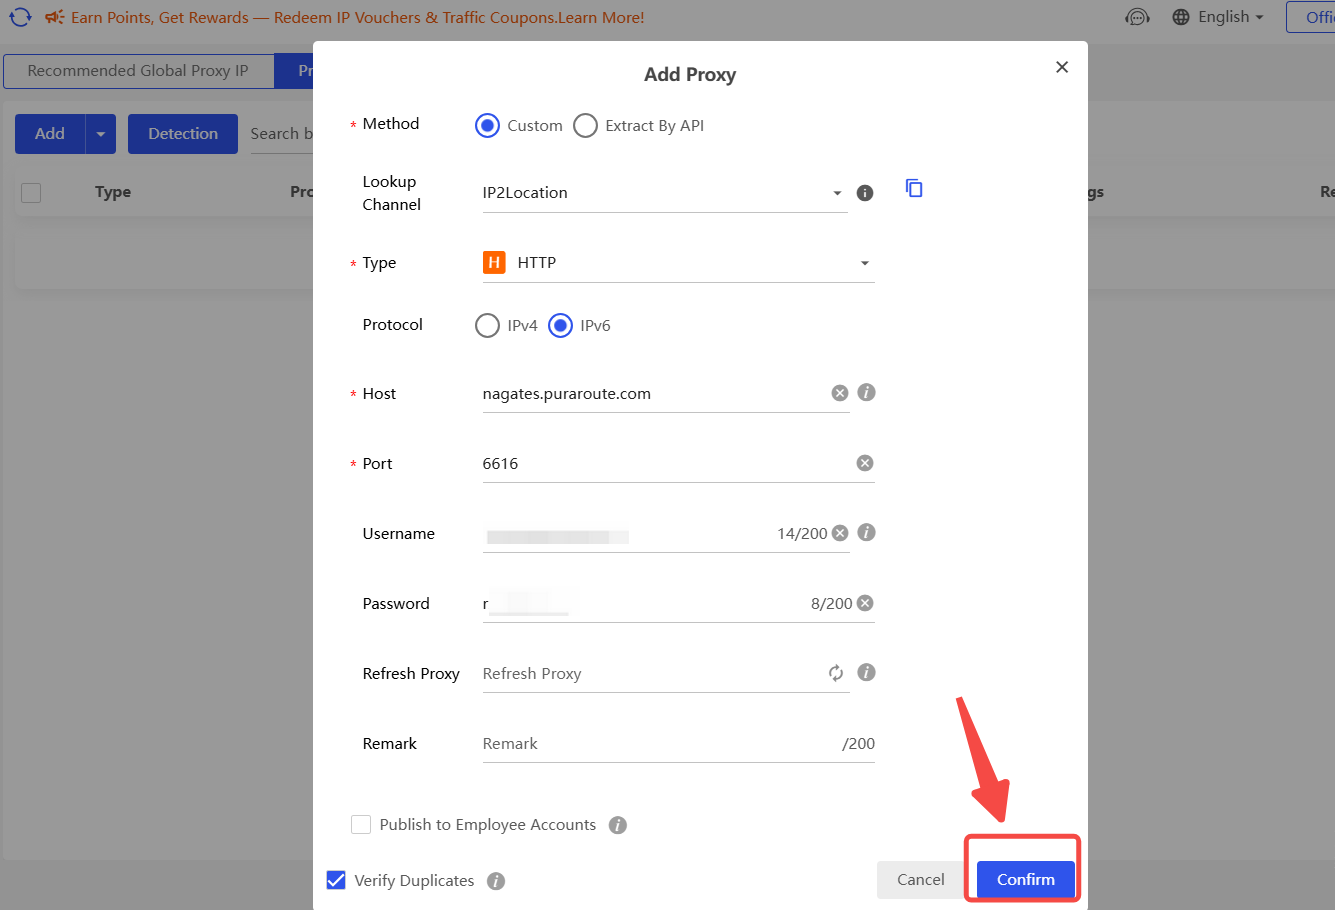The width and height of the screenshot is (1335, 910).
Task: Uncheck the Verify Duplicates checkbox
Action: [336, 880]
